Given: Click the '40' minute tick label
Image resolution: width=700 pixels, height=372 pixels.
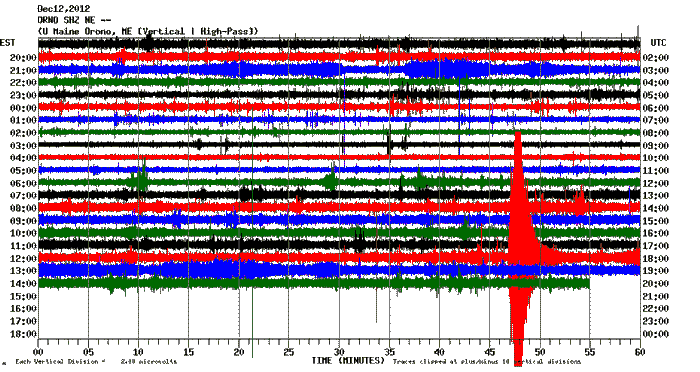Looking at the screenshot, I should click(439, 352).
